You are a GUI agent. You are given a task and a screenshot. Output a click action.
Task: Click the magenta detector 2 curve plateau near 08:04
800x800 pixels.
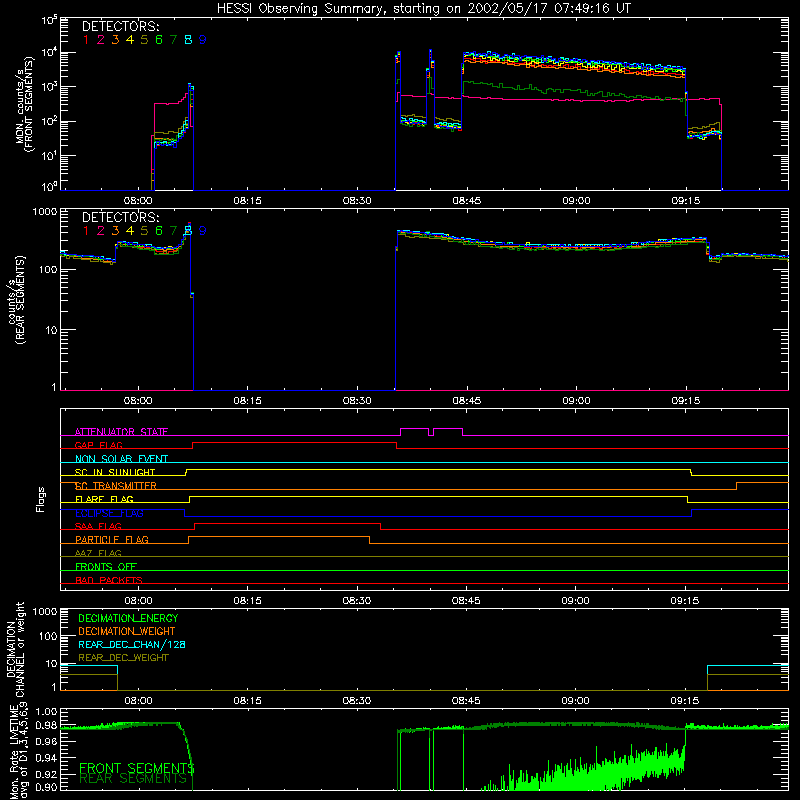click(168, 104)
